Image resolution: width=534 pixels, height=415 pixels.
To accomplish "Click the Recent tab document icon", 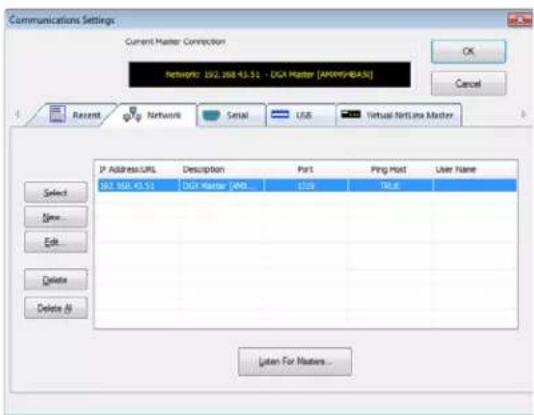I will (57, 114).
